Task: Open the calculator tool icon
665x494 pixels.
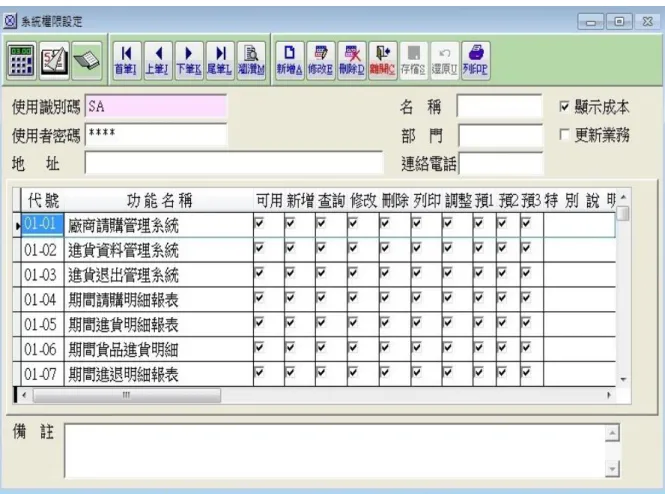Action: pyautogui.click(x=21, y=61)
